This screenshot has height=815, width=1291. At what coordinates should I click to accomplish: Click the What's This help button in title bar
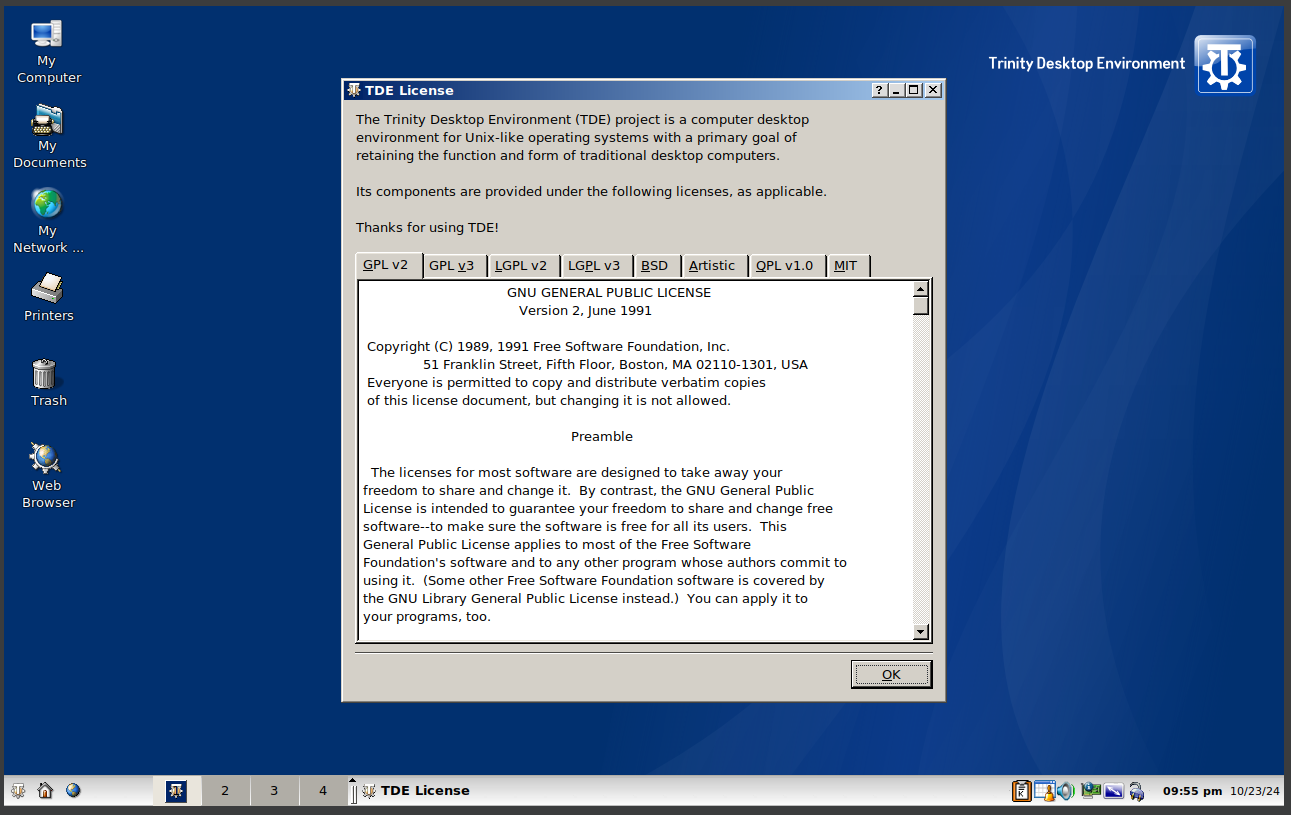[879, 90]
